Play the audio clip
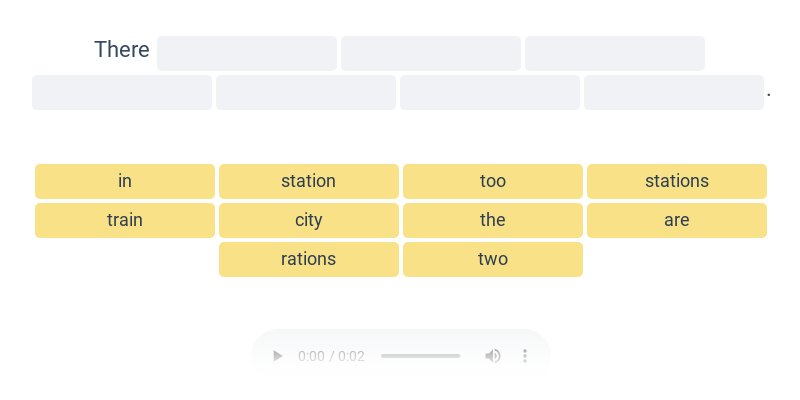Viewport: 800px width, 400px height. [278, 356]
